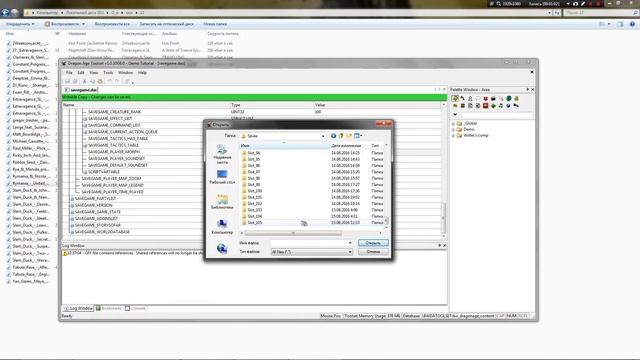Screen dimensions: 640x360
Task: Open Computer in dialog sidebar
Action: 222,227
